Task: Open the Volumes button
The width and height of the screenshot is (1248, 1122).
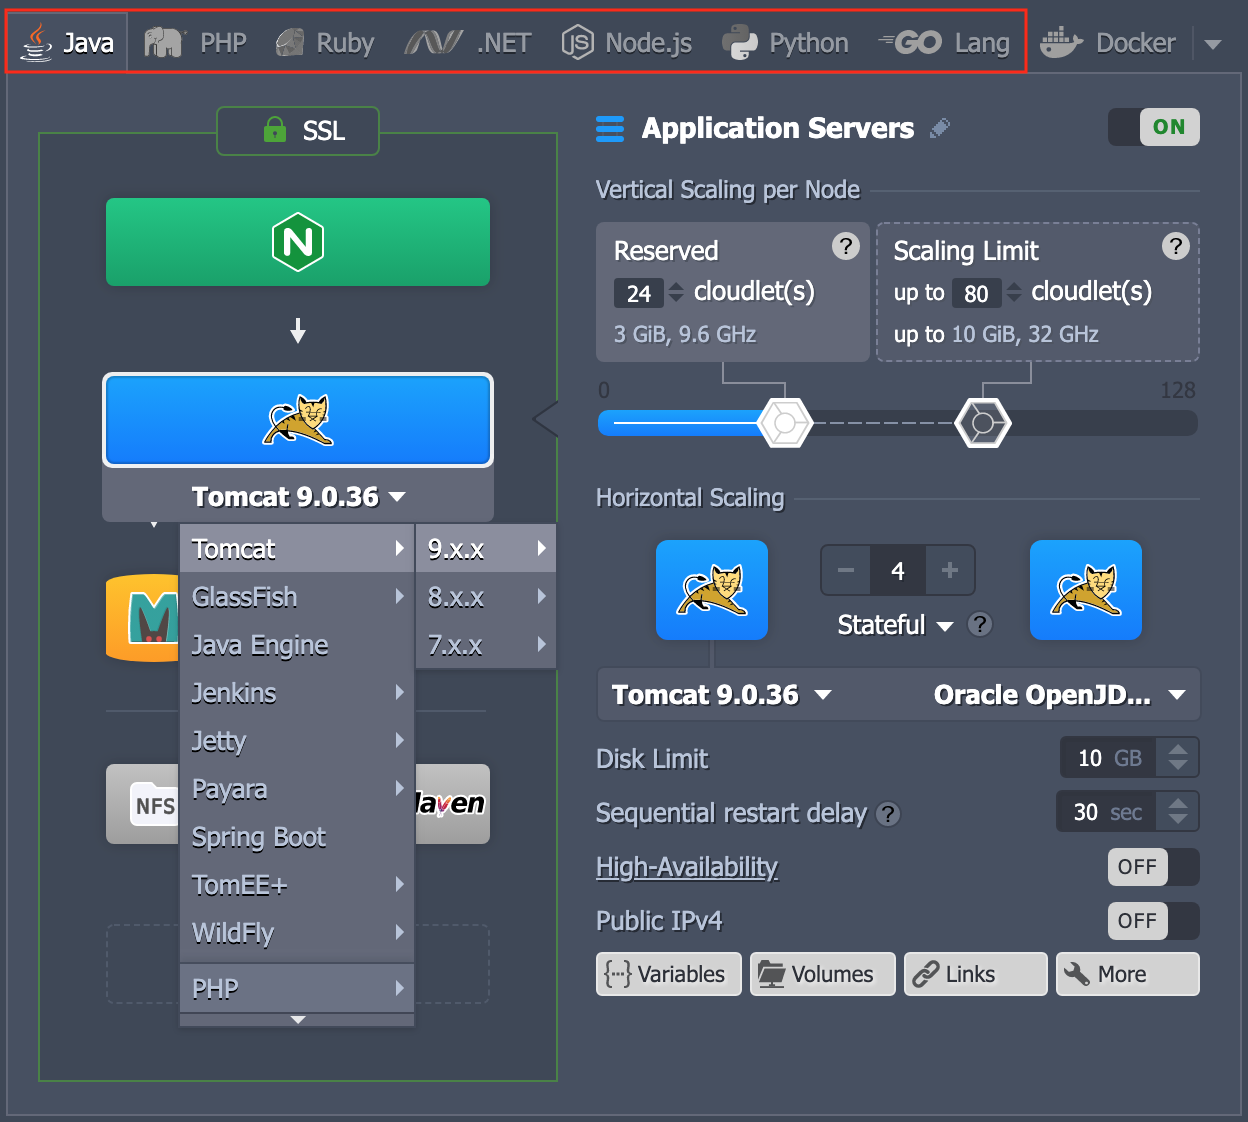Action: pos(822,974)
